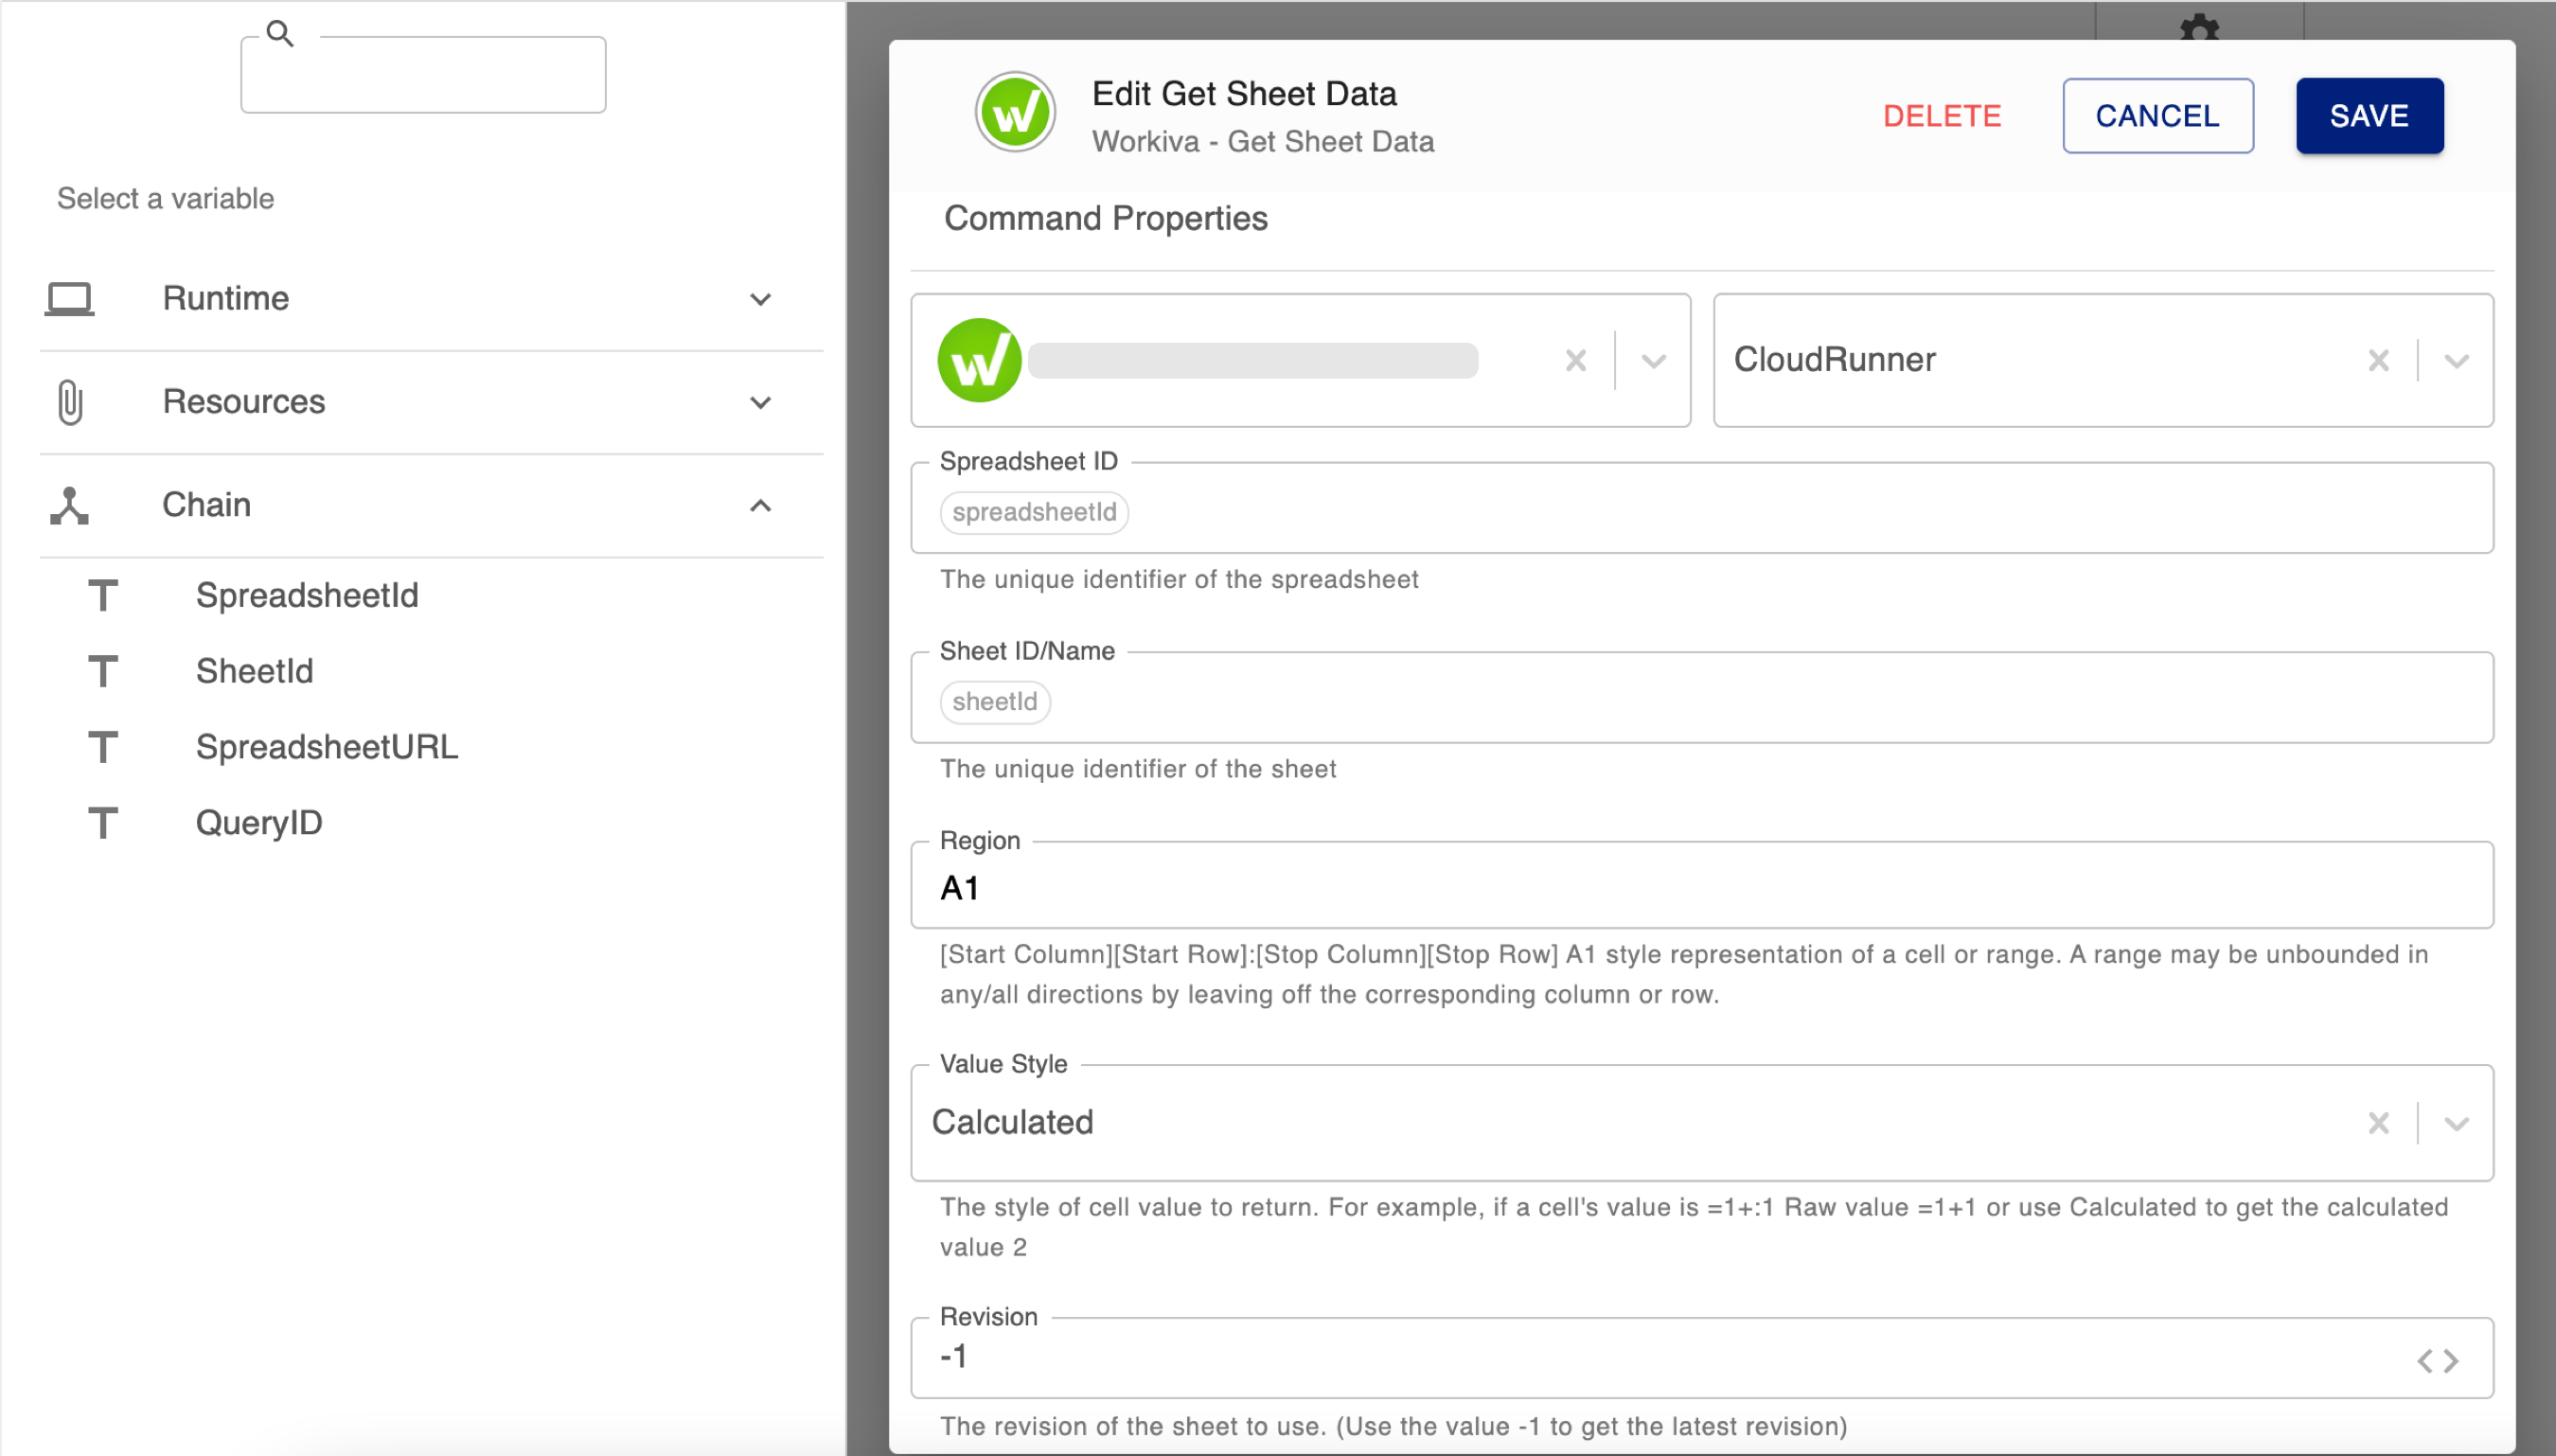Click the Chain node icon
Viewport: 2556px width, 1456px height.
pyautogui.click(x=69, y=506)
